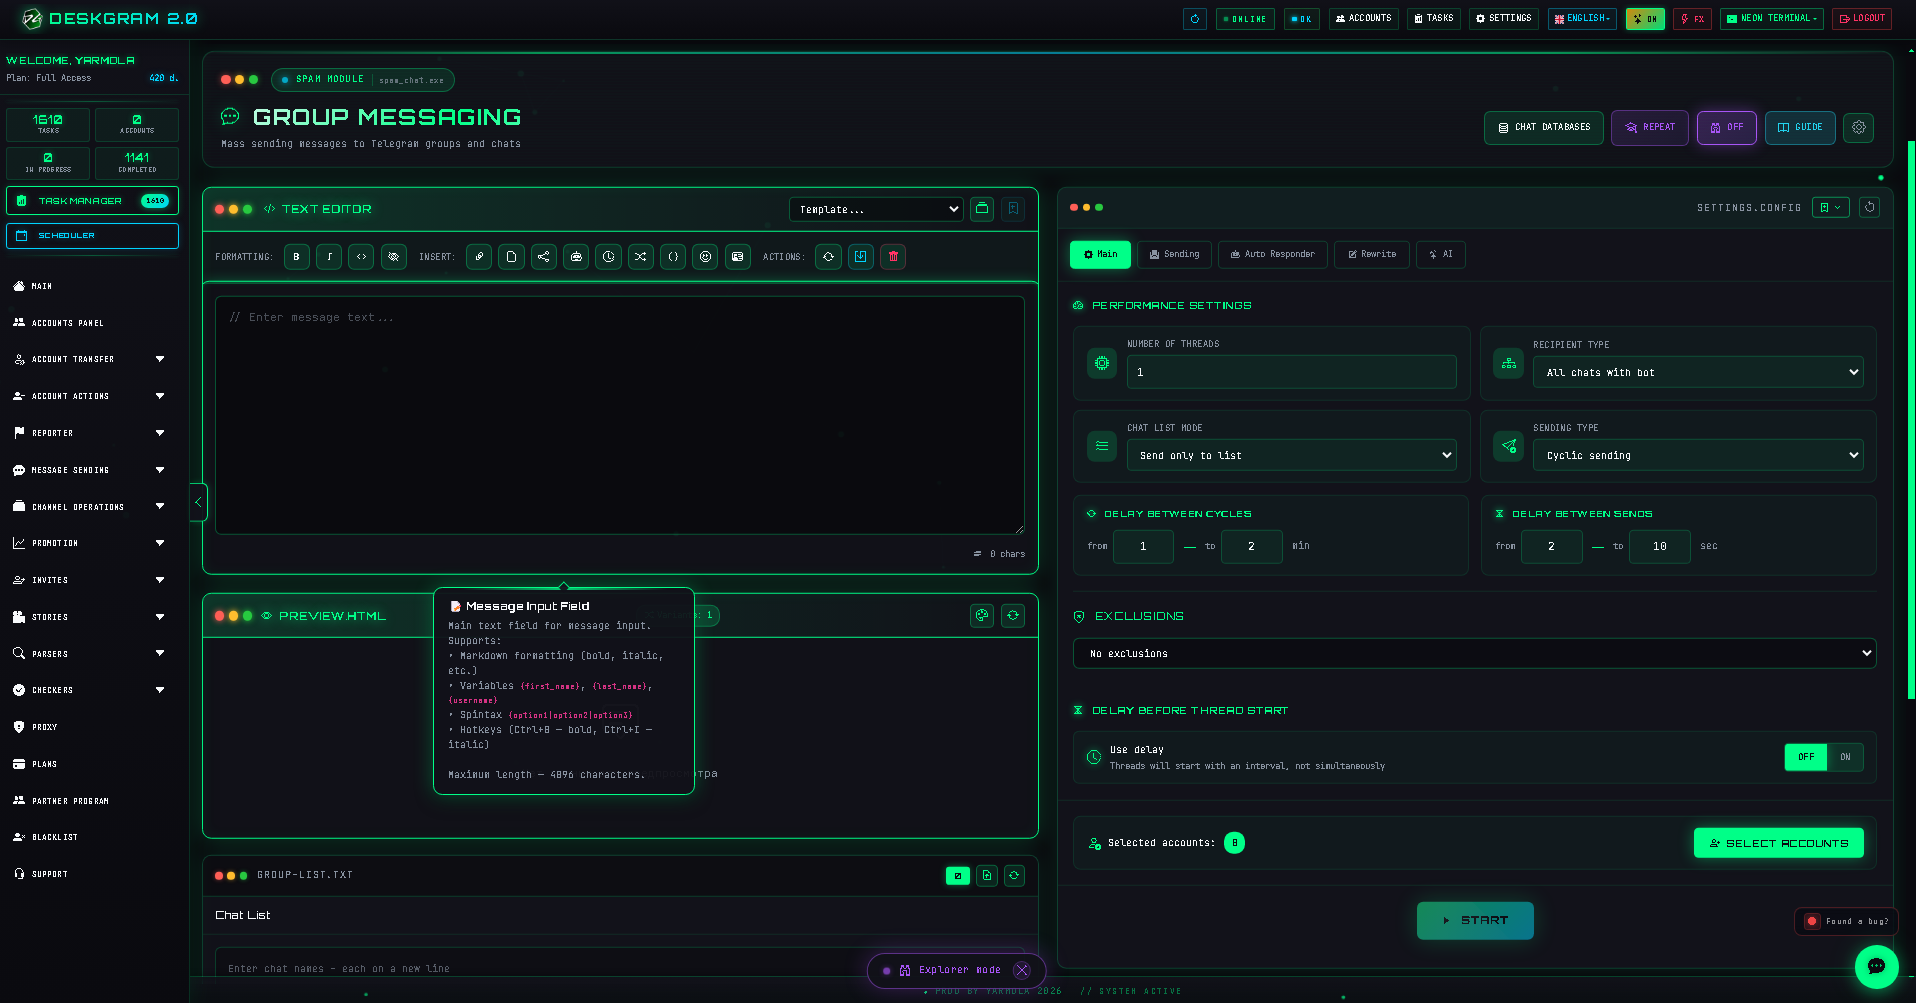Click the Select Accounts button
This screenshot has height=1003, width=1916.
(1778, 843)
